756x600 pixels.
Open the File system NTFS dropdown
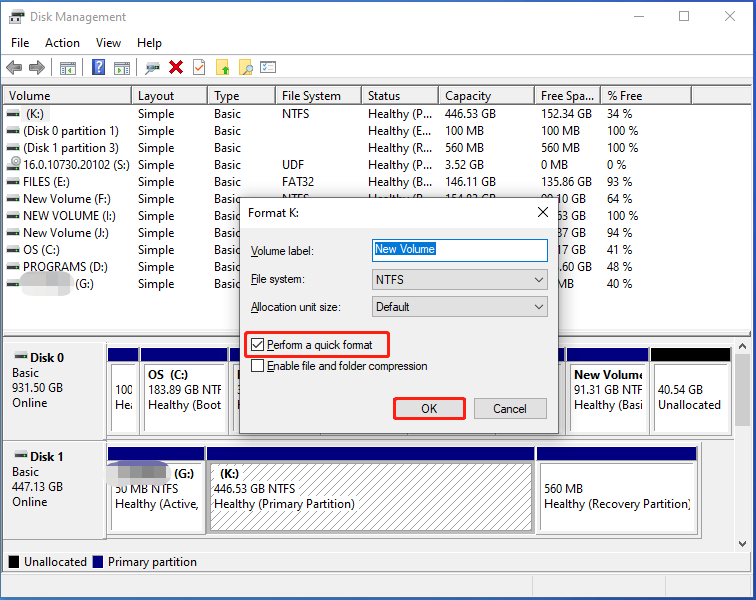click(459, 280)
